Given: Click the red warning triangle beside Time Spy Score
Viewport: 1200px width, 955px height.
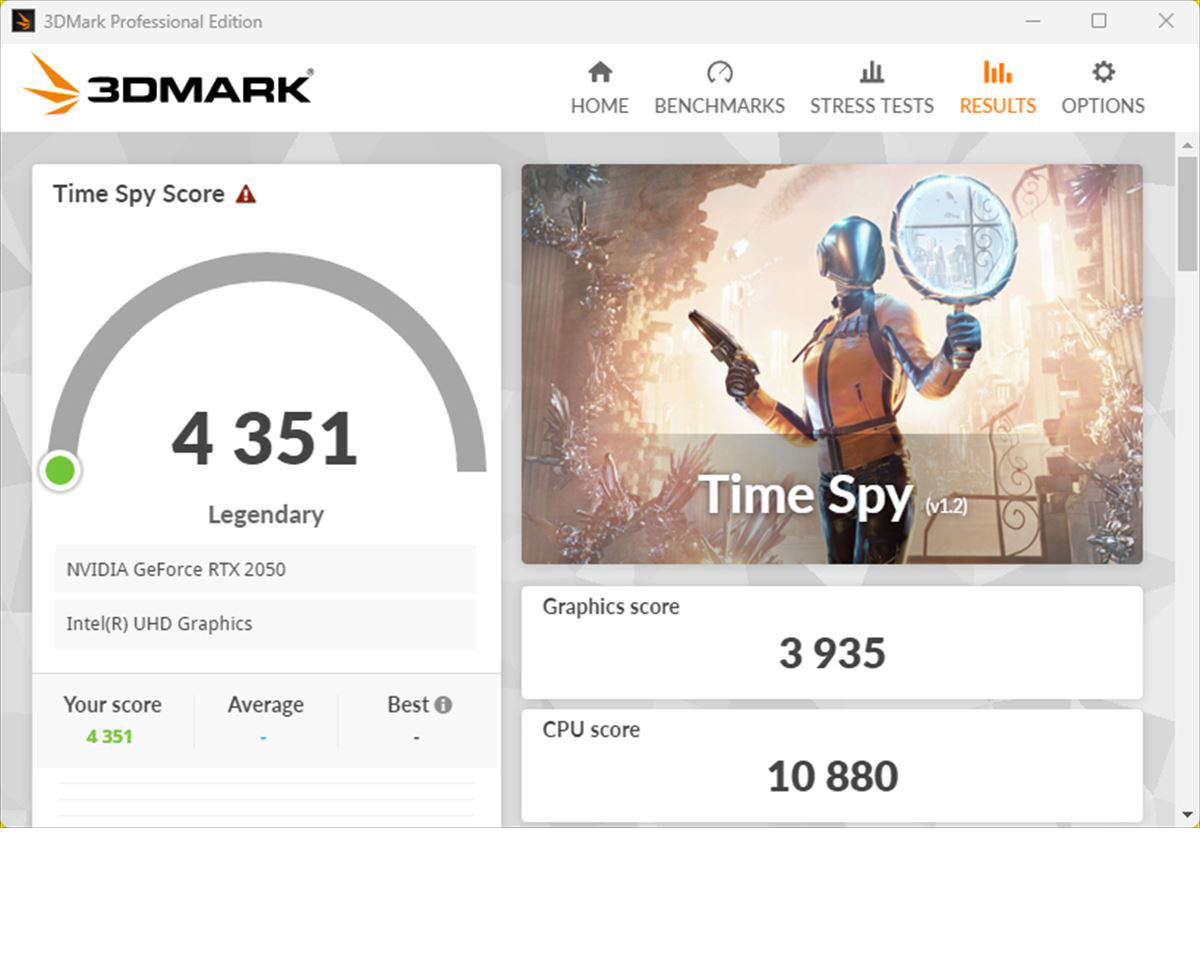Looking at the screenshot, I should 246,194.
